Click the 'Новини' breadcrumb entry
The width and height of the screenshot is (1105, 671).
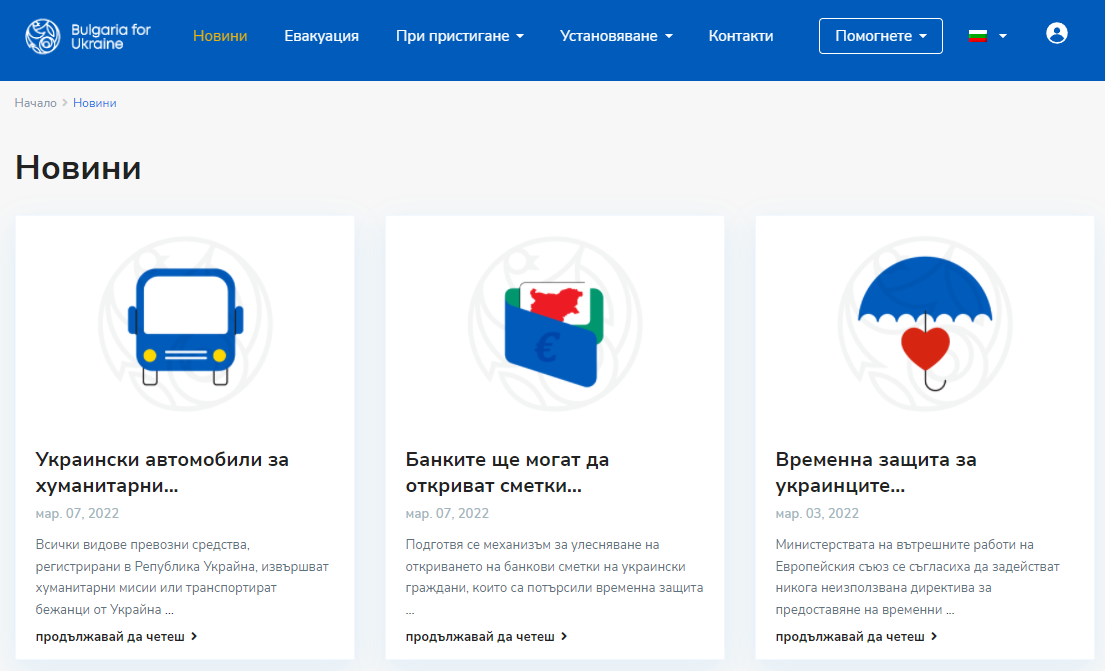pos(95,102)
